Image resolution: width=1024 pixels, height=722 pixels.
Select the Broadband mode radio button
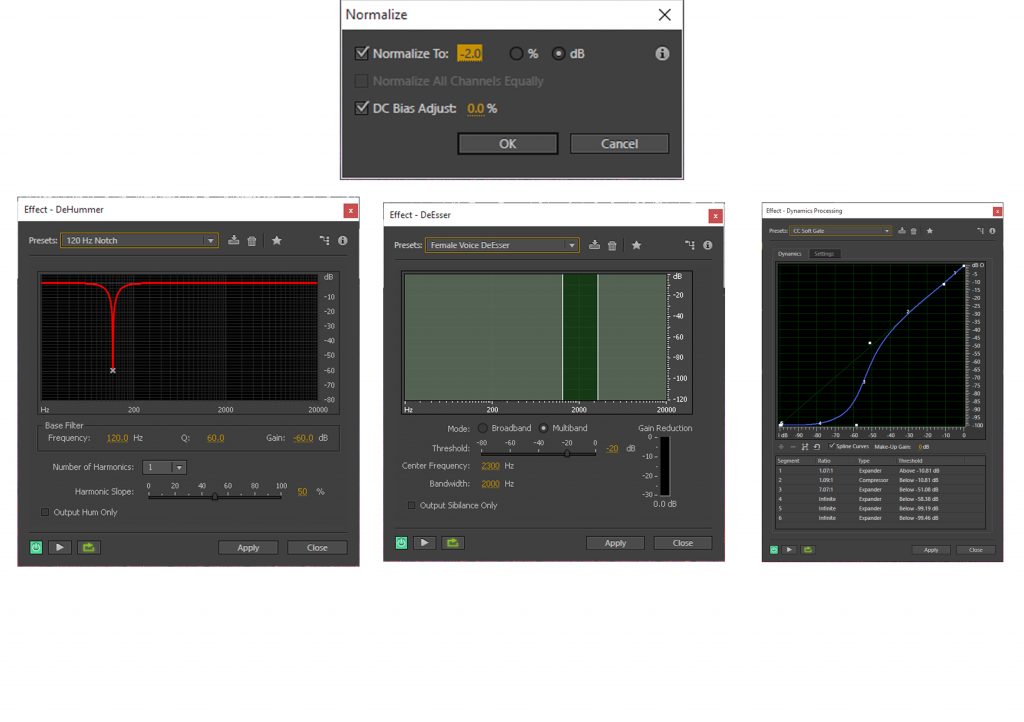(x=483, y=428)
